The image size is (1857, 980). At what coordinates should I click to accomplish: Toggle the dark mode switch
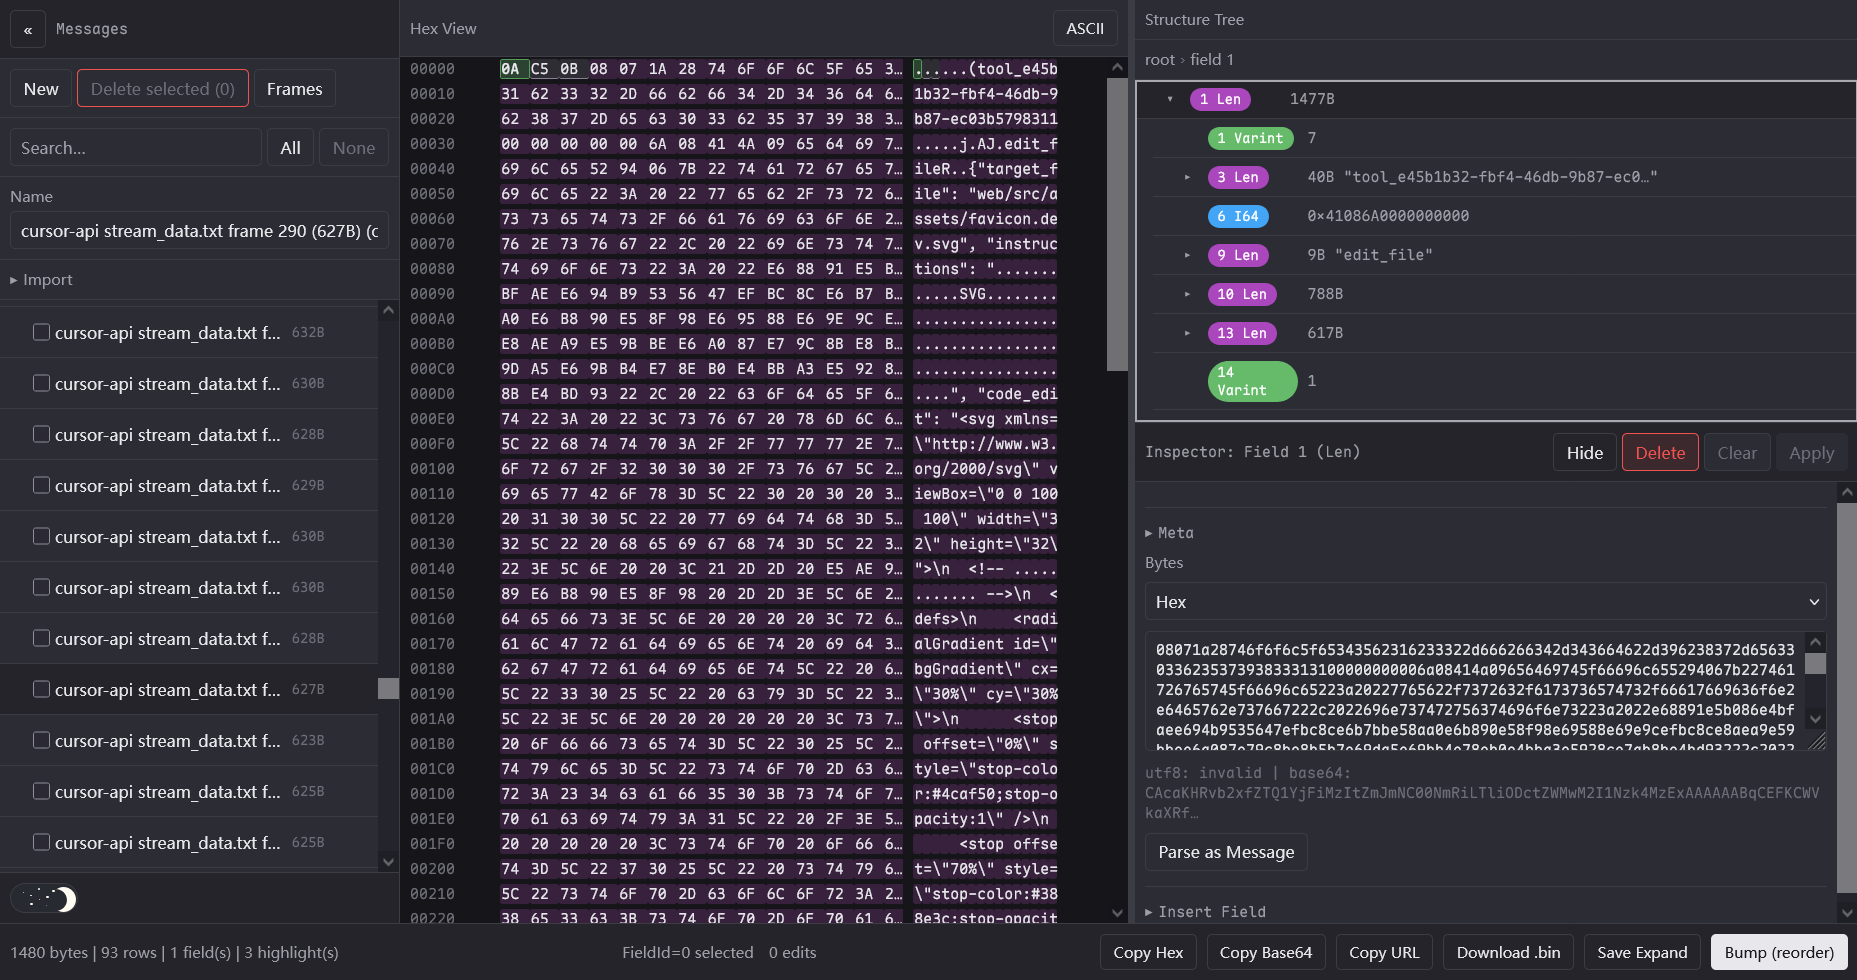coord(44,899)
